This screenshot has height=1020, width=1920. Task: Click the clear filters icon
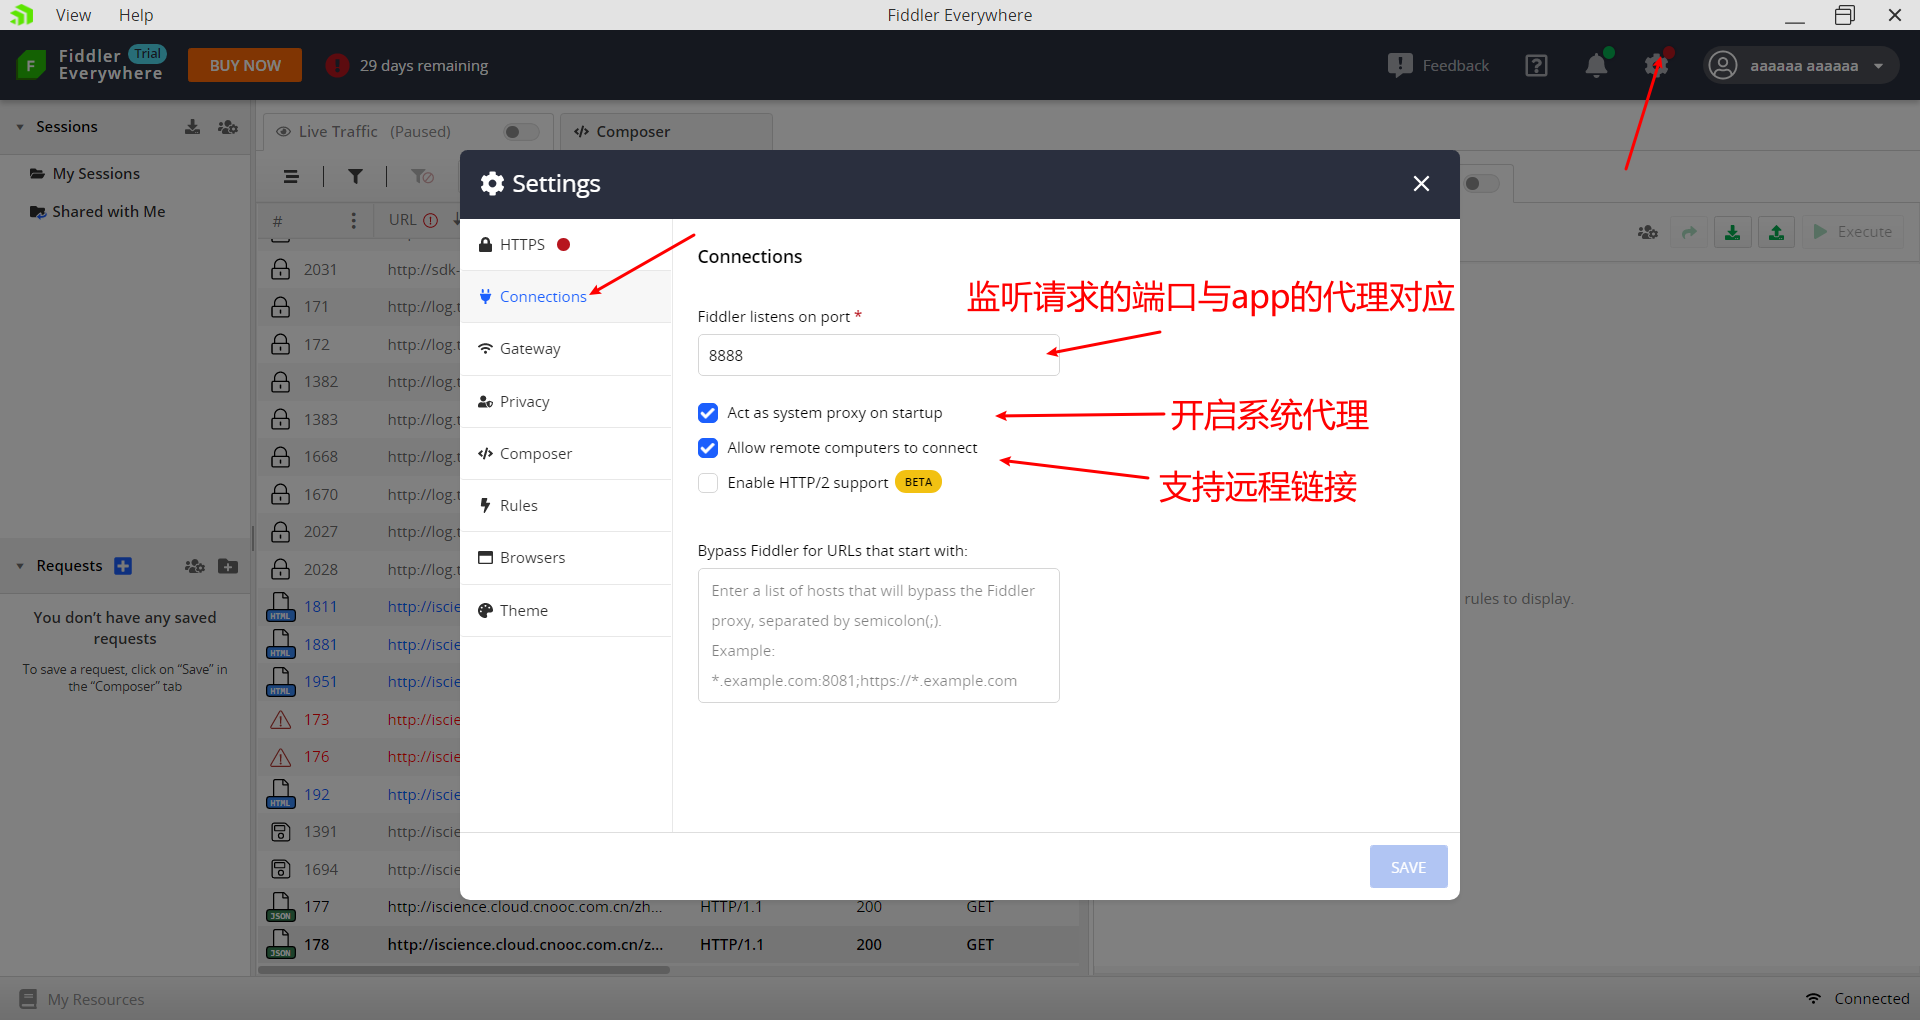click(x=422, y=177)
